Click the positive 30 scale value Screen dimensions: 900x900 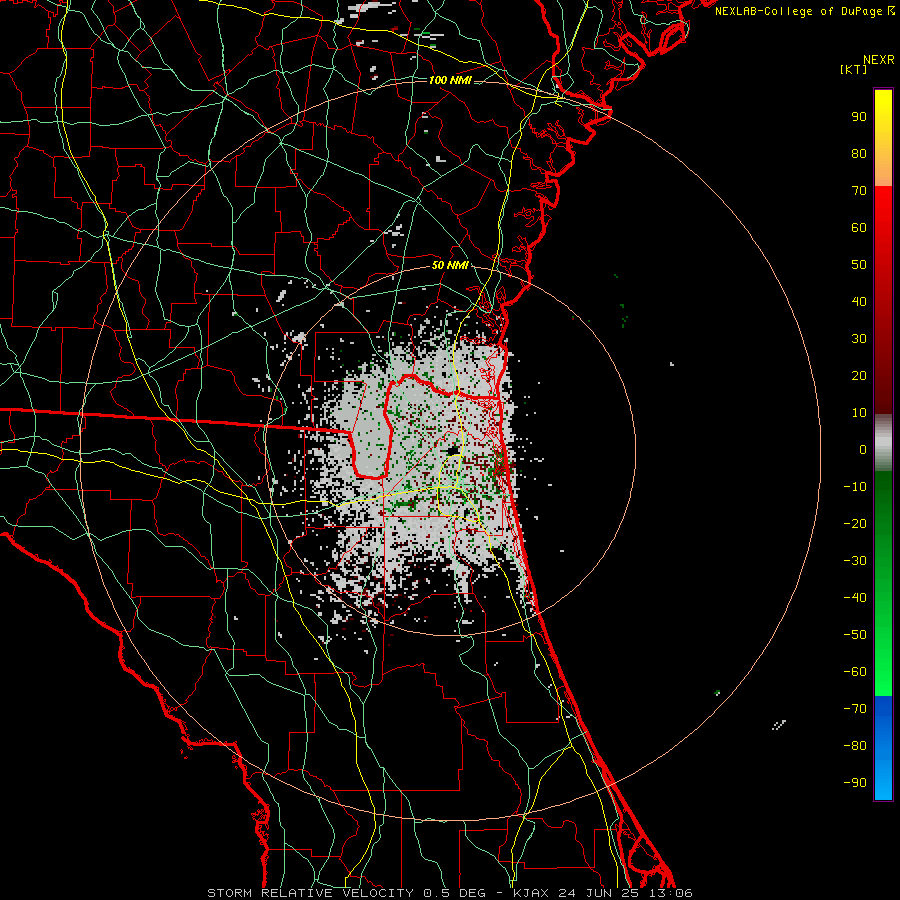tap(859, 339)
